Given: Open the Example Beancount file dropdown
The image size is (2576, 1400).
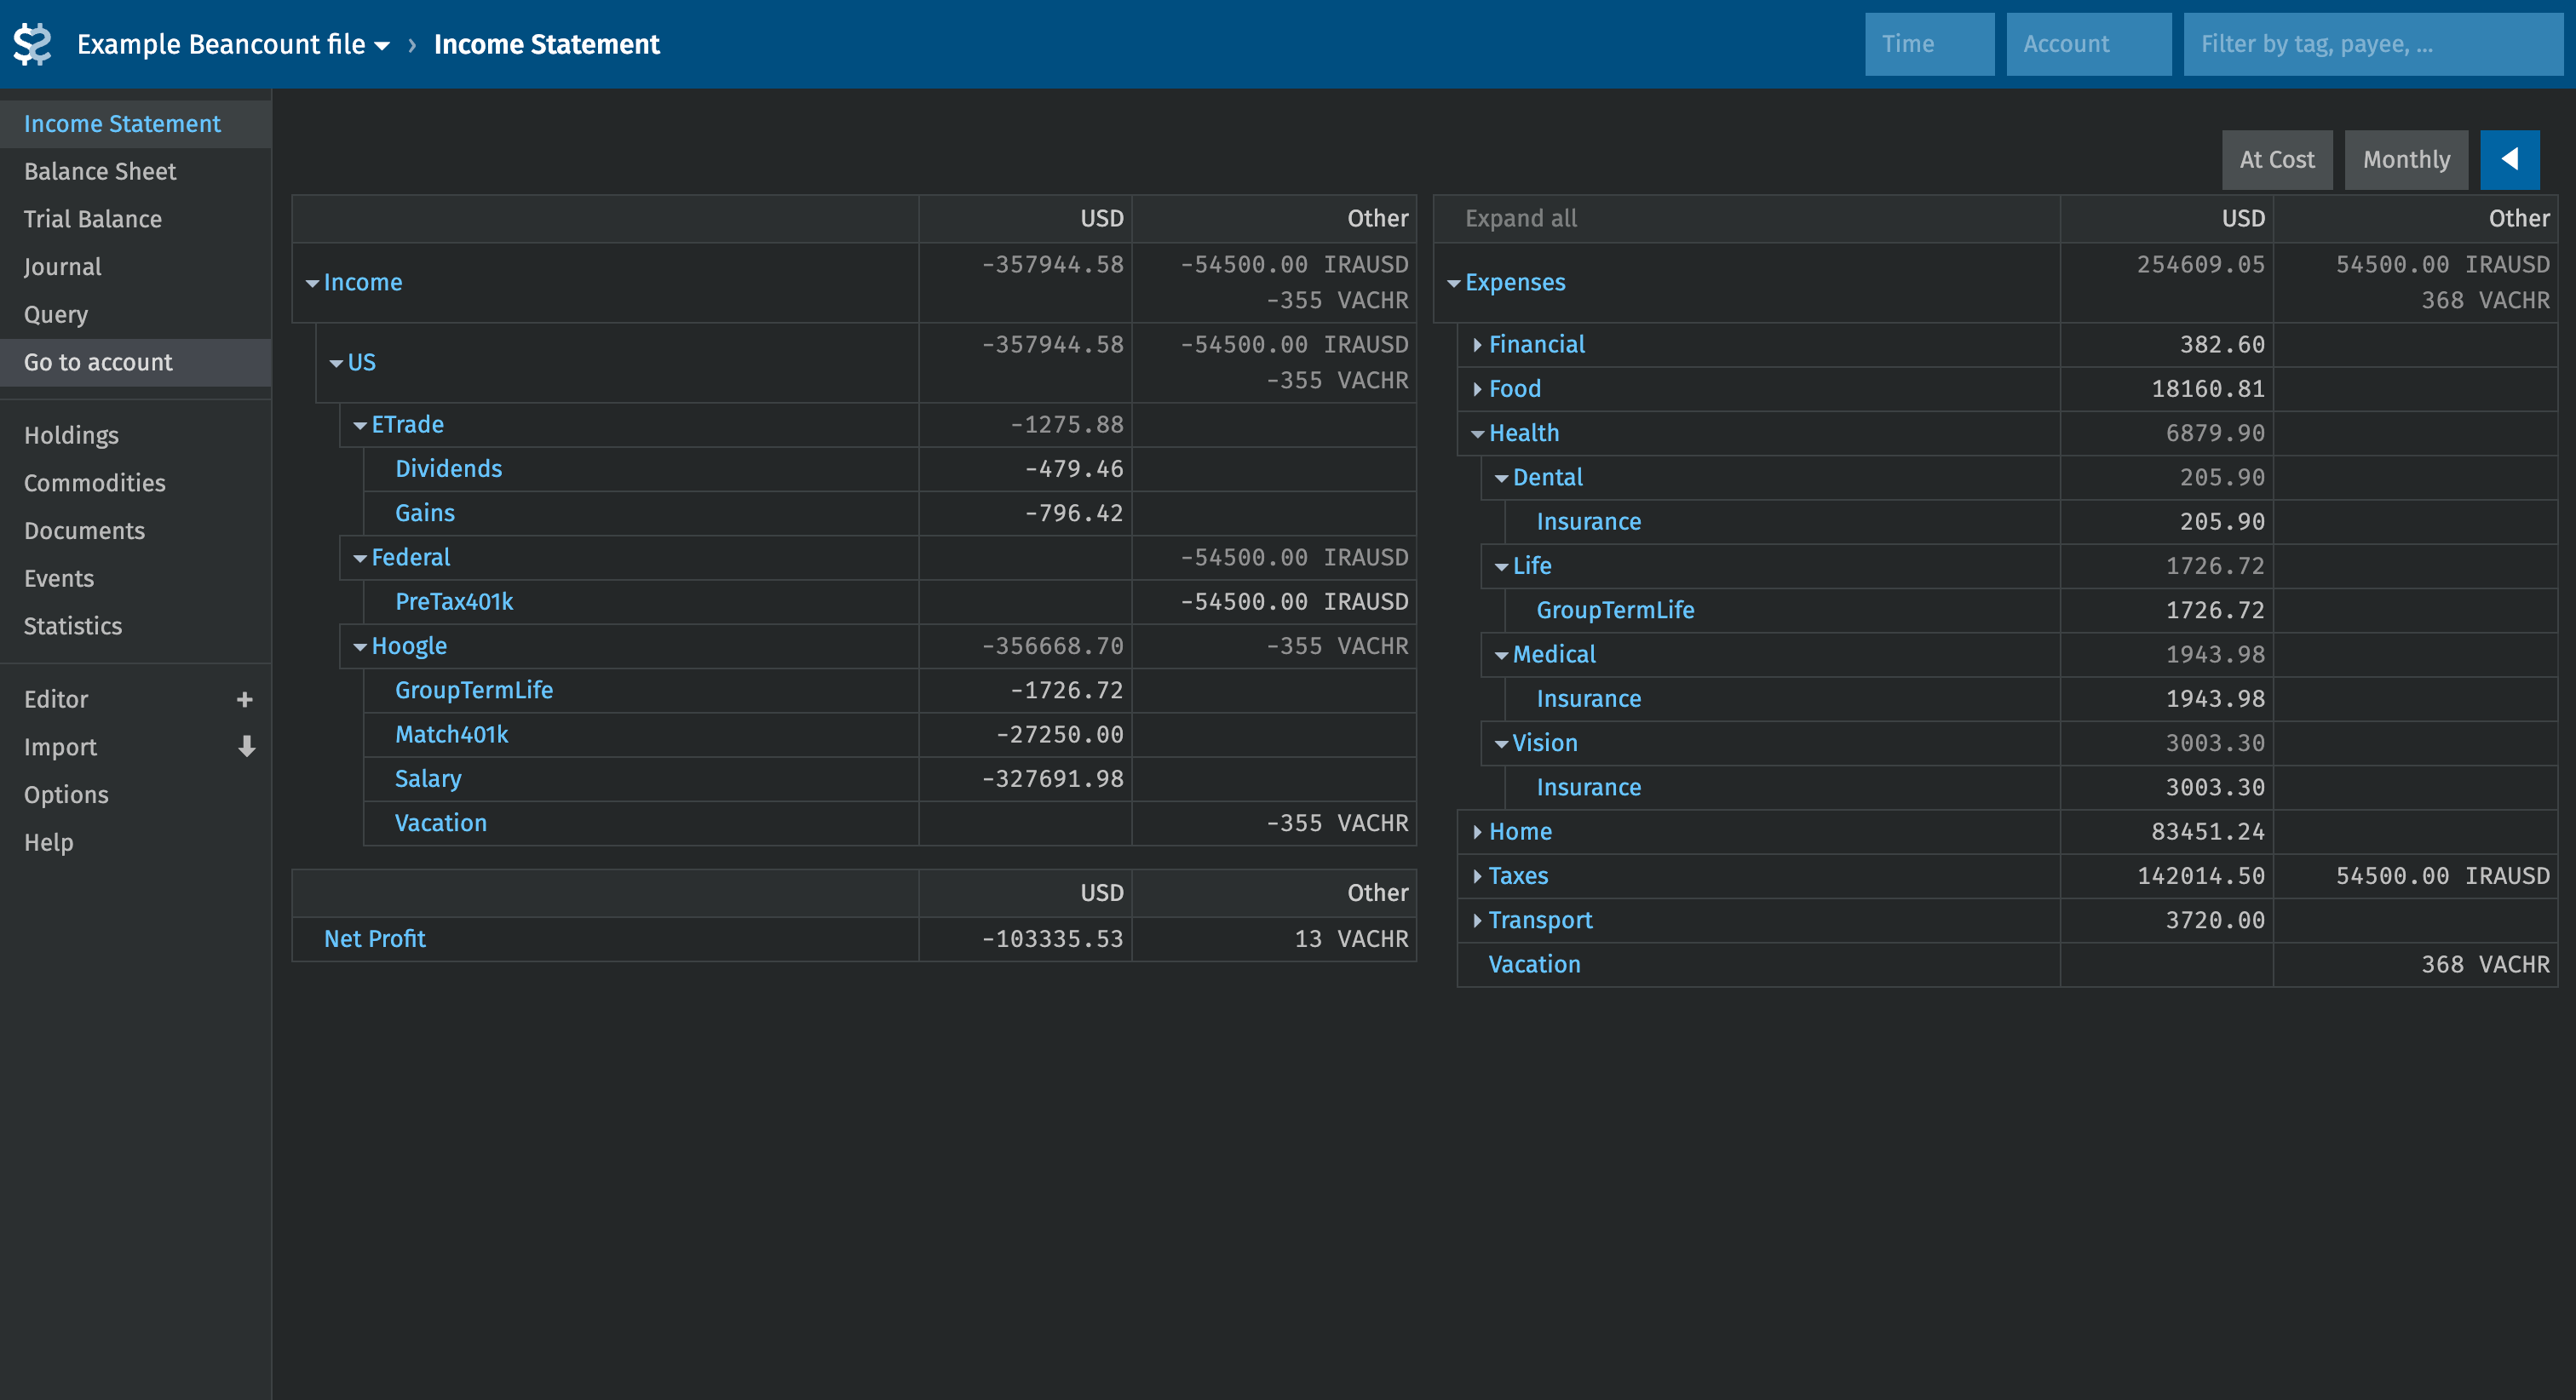Looking at the screenshot, I should coord(233,44).
